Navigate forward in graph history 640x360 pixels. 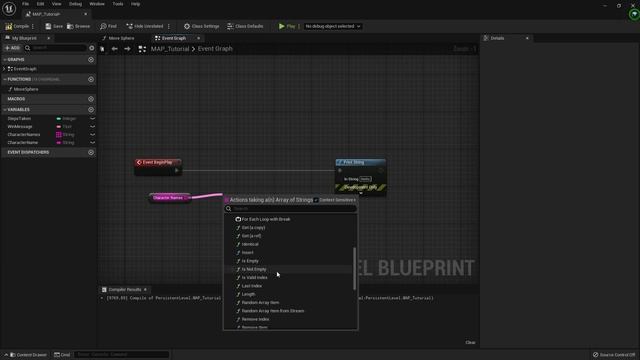click(127, 49)
